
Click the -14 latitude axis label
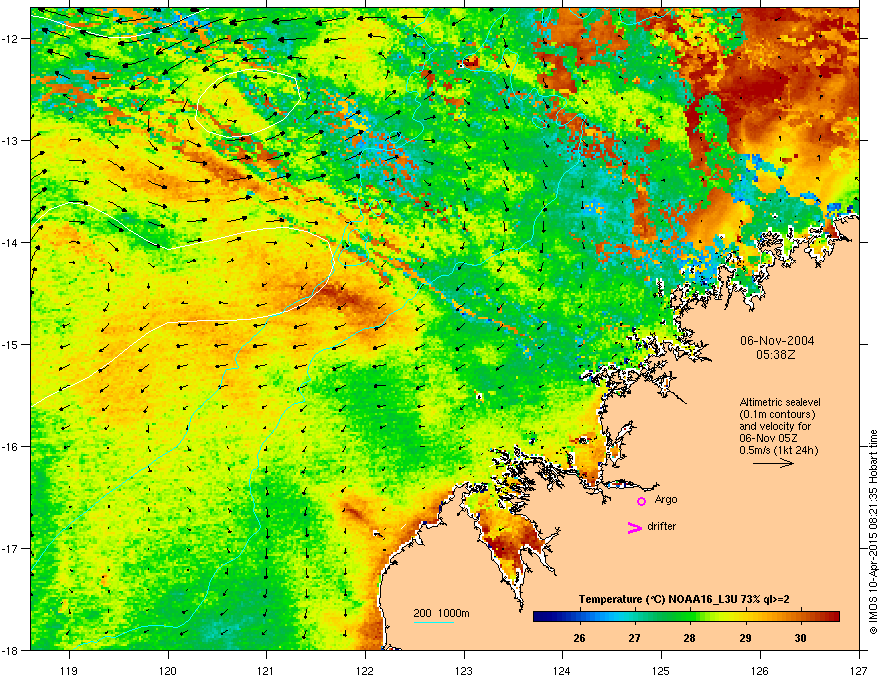[10, 242]
